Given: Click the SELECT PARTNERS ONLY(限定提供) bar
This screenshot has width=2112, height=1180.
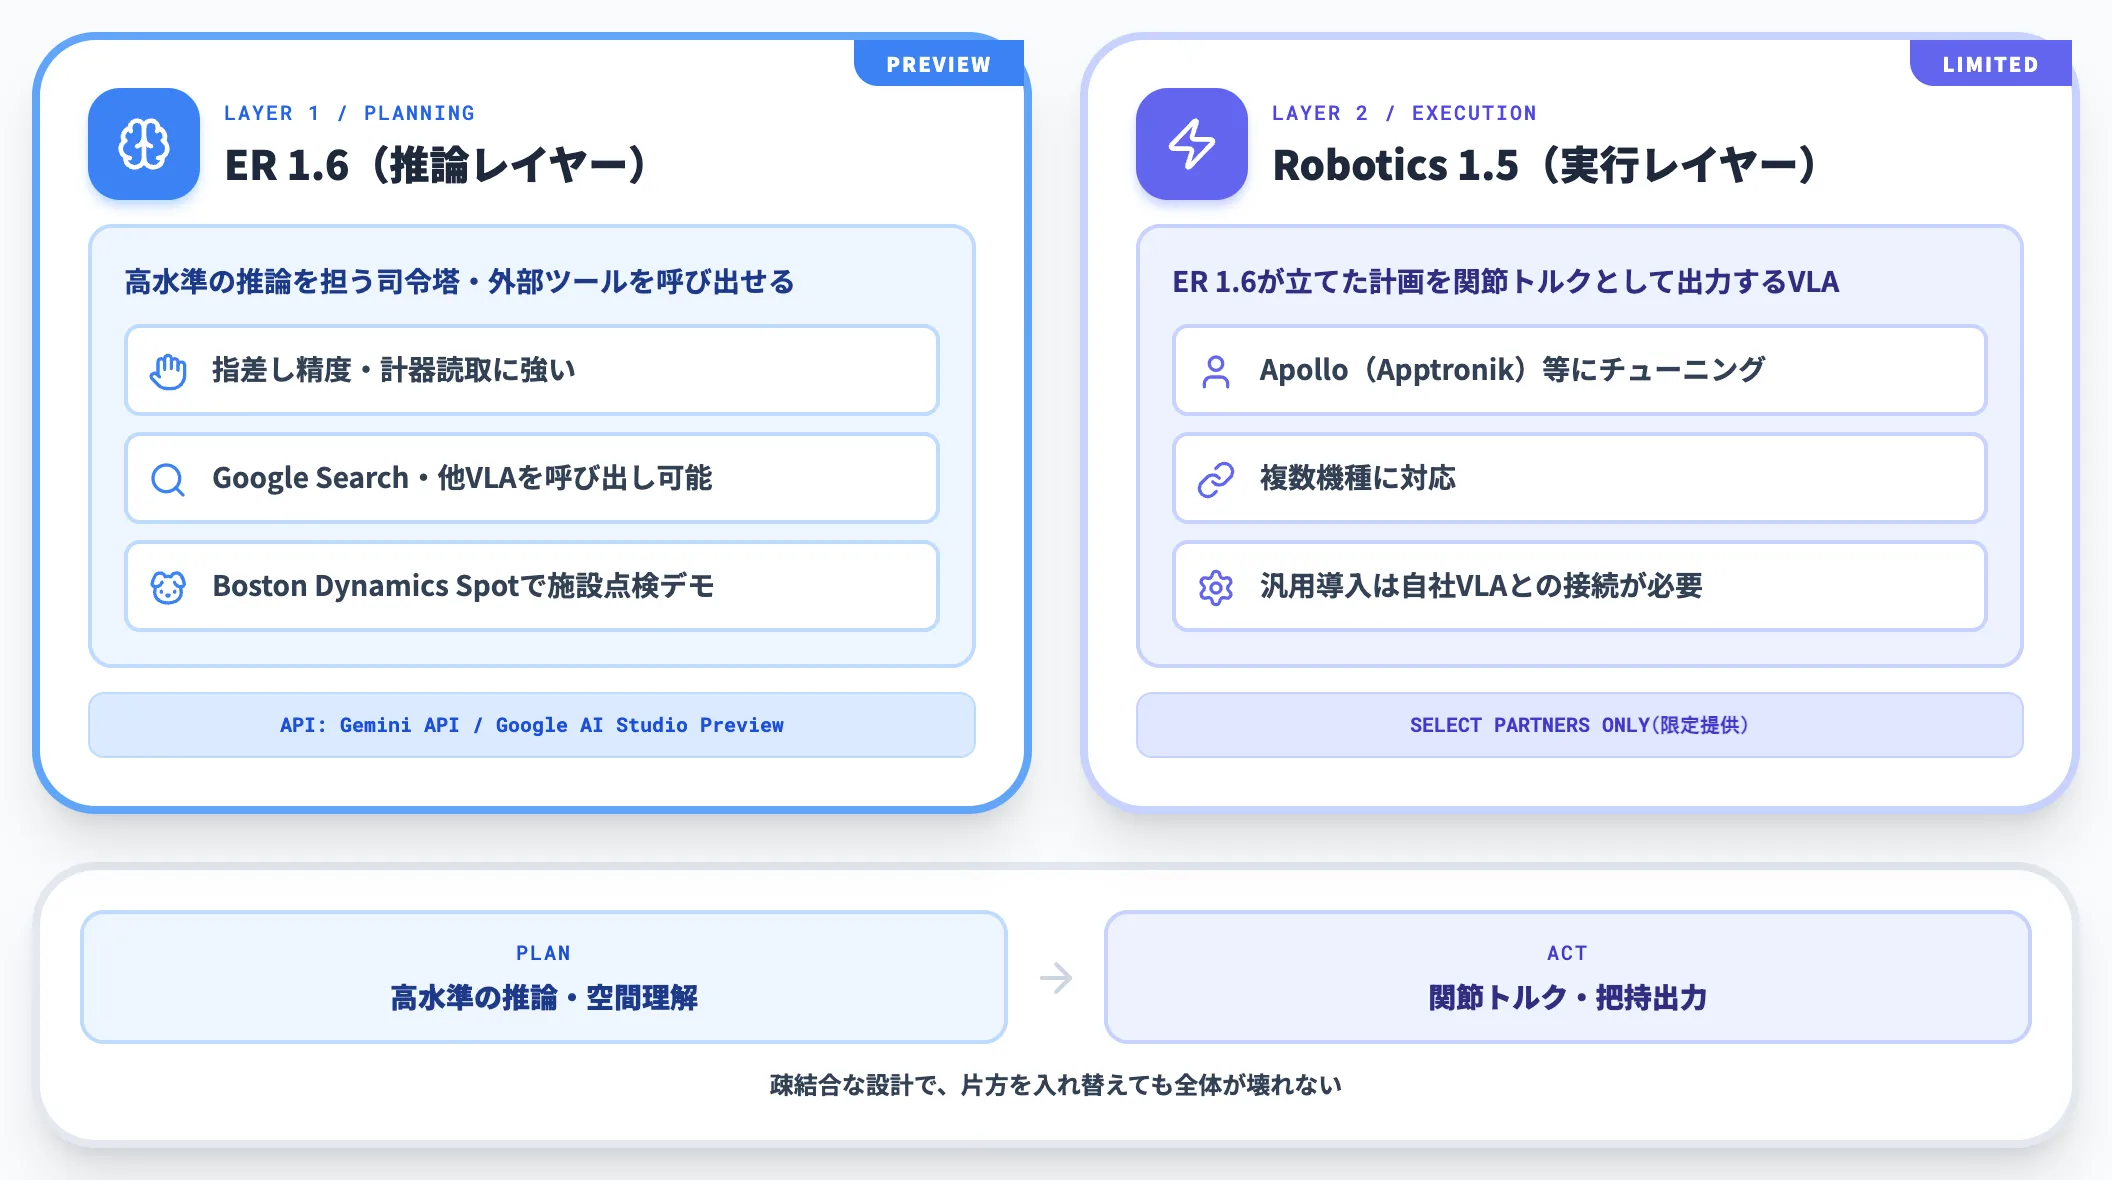Looking at the screenshot, I should point(1580,725).
